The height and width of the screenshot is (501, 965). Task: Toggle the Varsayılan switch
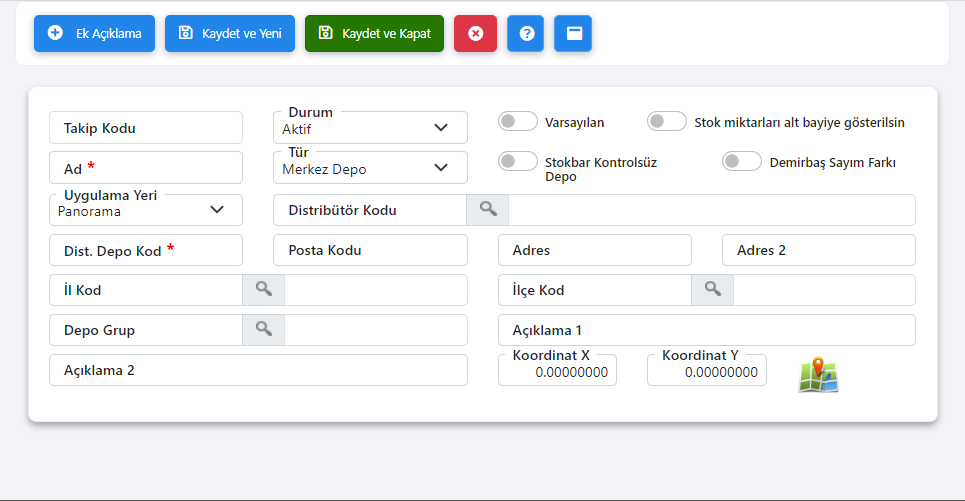tap(518, 121)
